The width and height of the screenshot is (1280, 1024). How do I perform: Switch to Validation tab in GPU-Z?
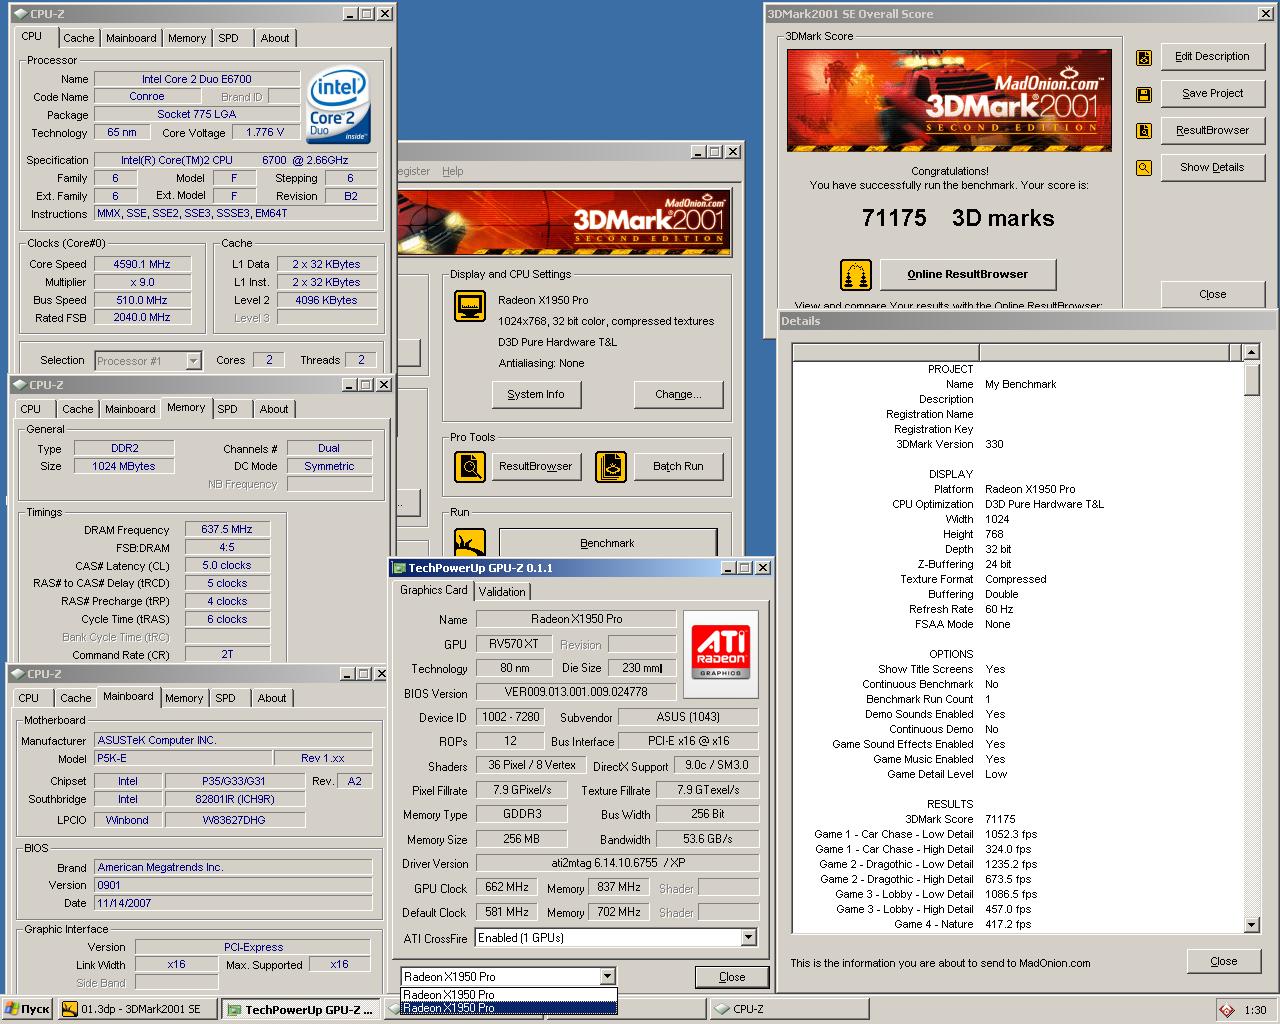pos(502,591)
